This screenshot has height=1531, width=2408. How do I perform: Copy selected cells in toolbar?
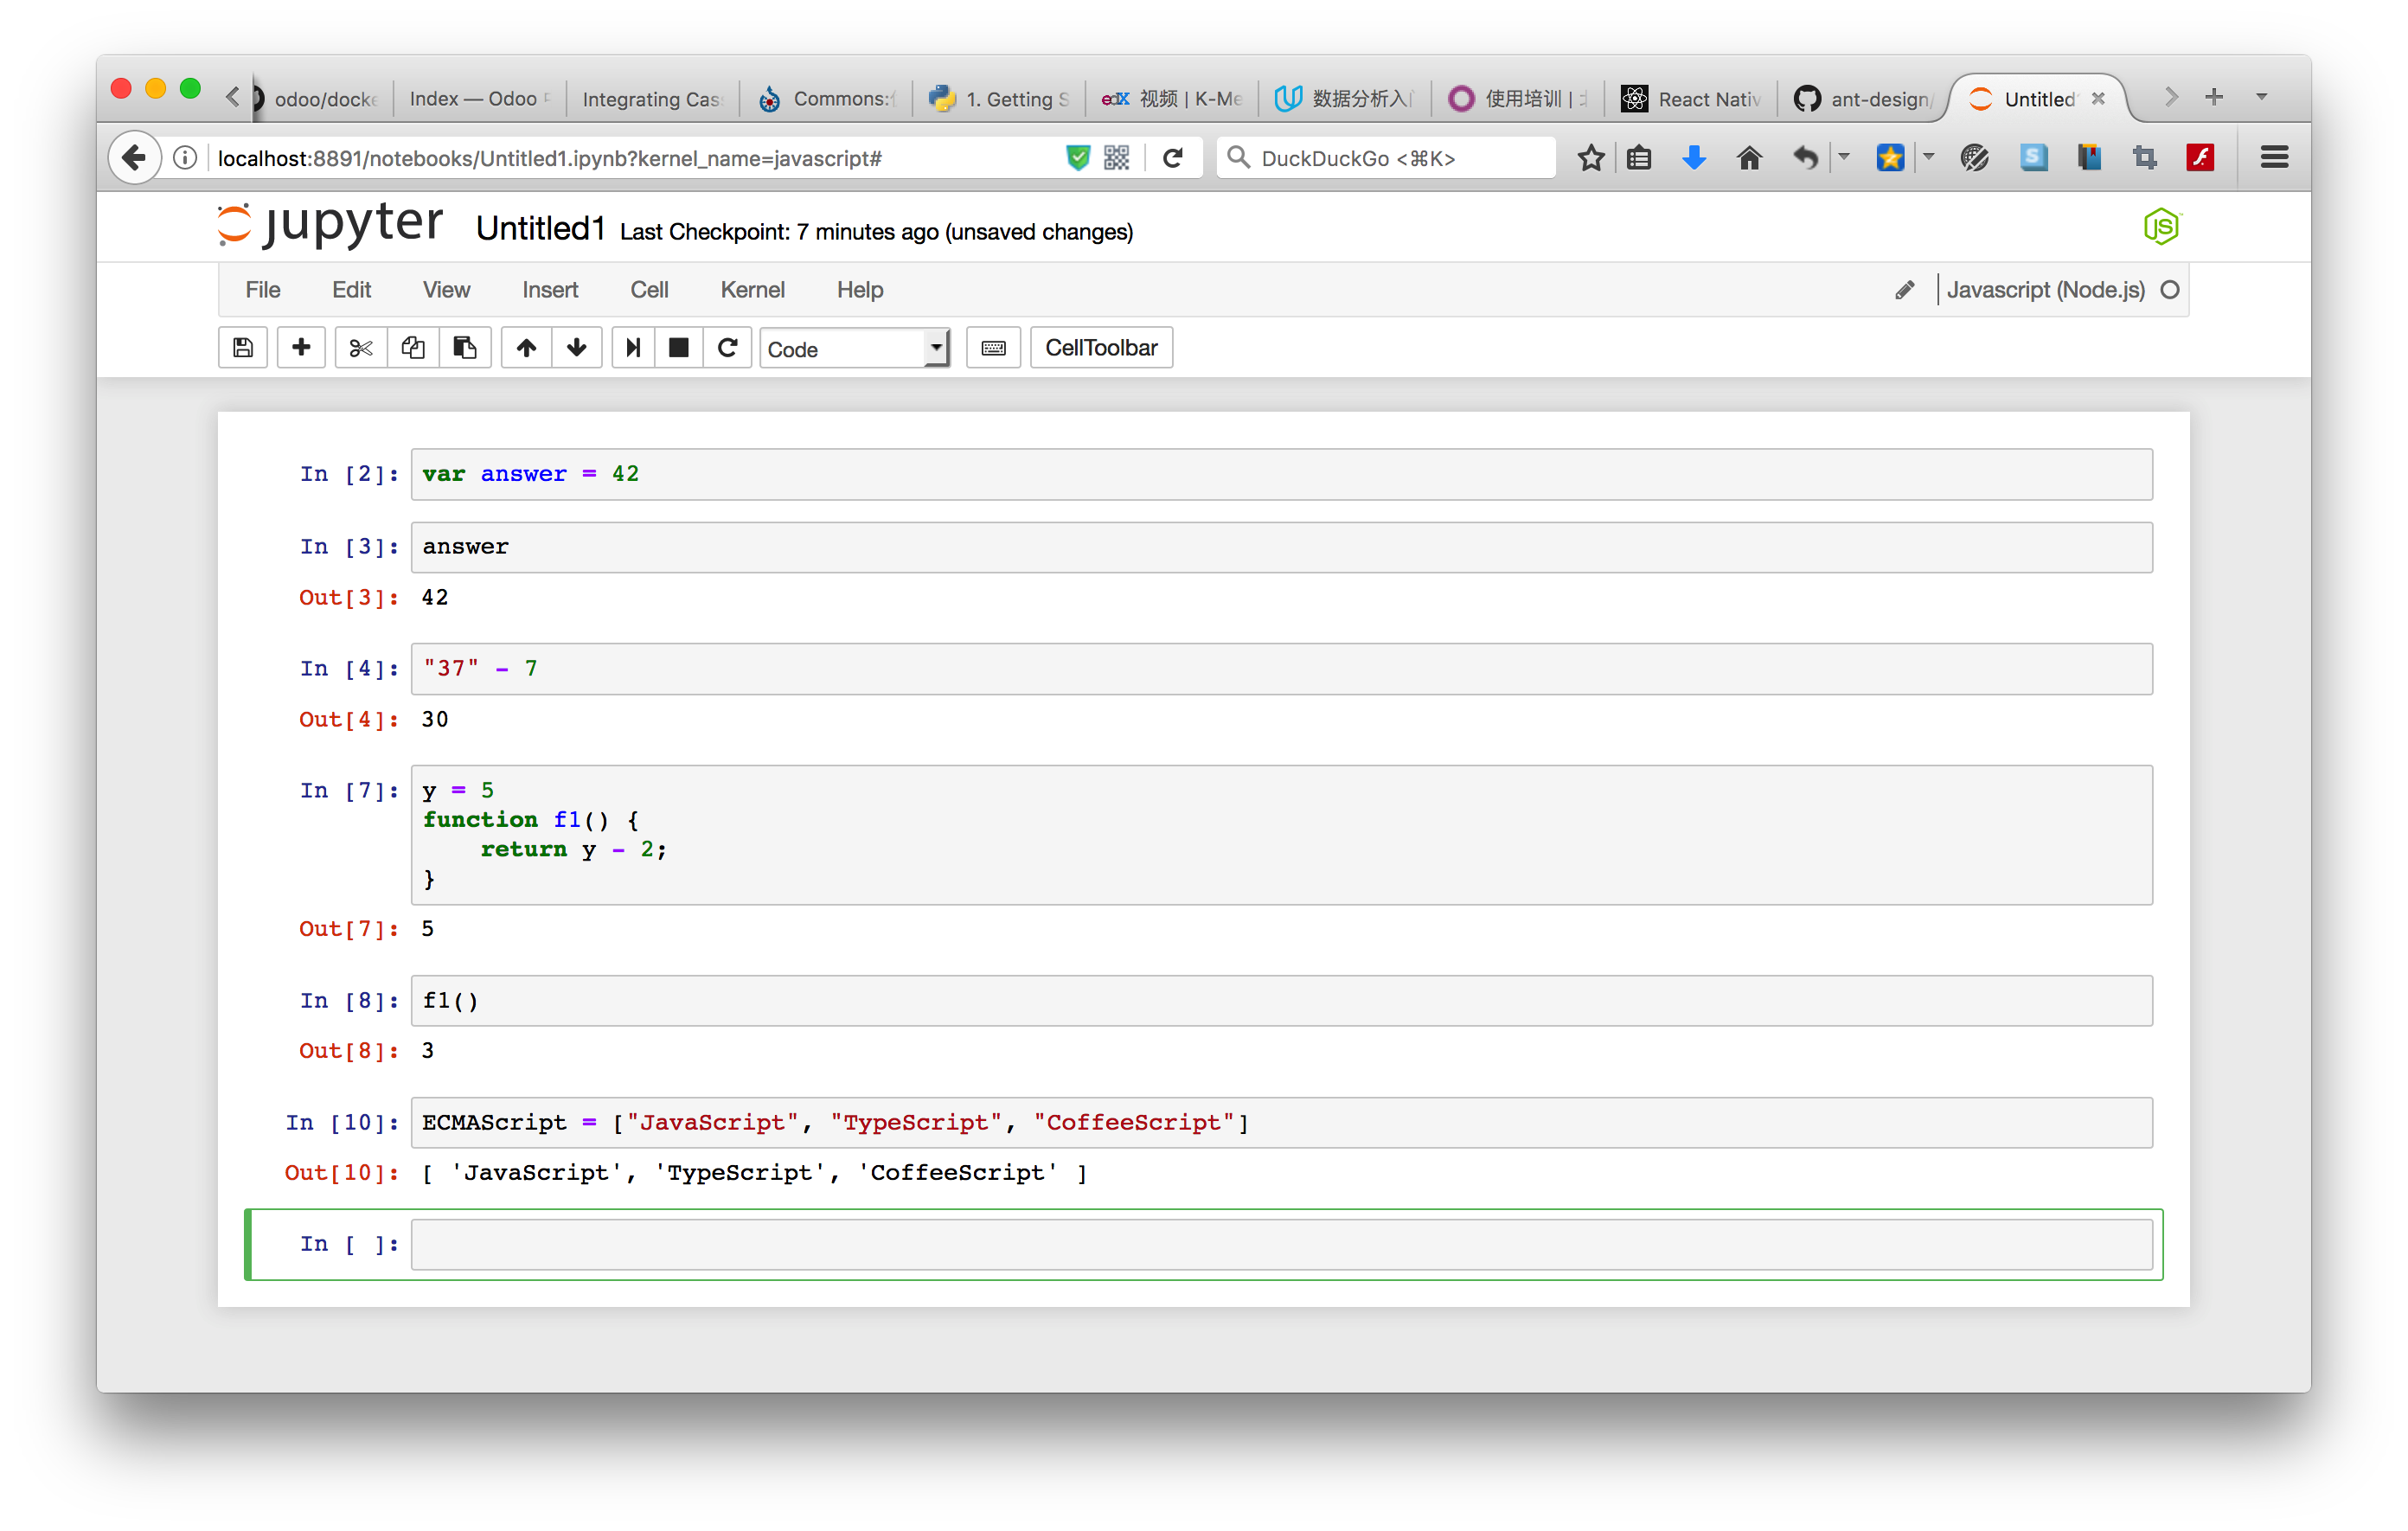point(413,348)
